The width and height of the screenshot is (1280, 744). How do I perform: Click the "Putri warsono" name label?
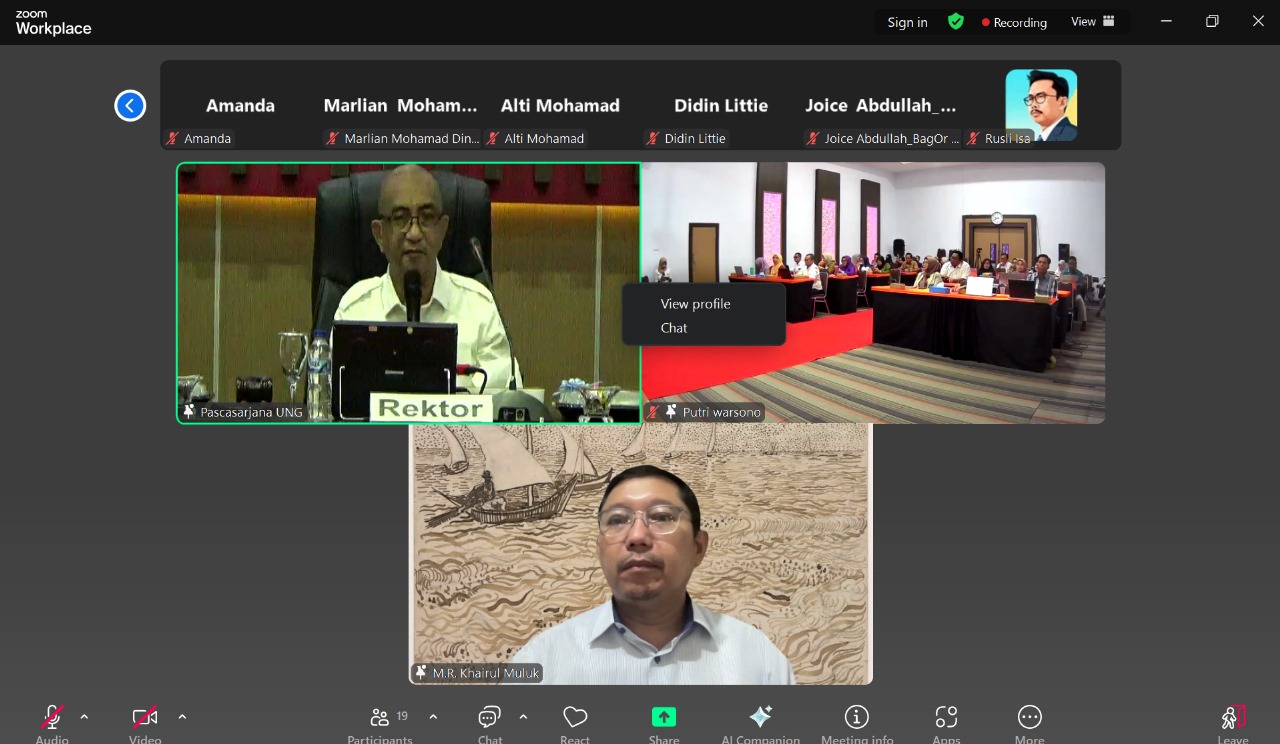721,412
